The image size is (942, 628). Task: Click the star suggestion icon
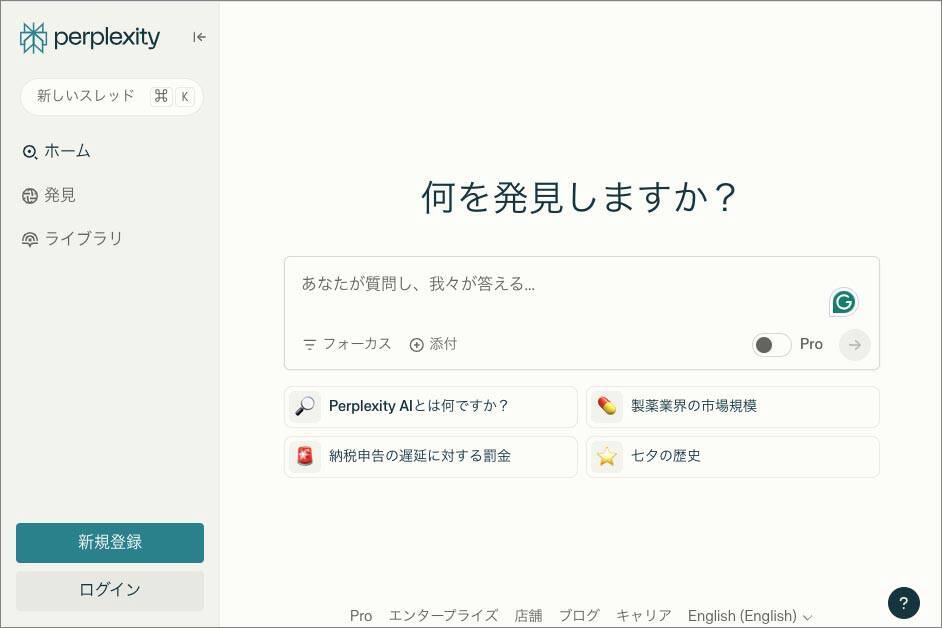(x=607, y=457)
